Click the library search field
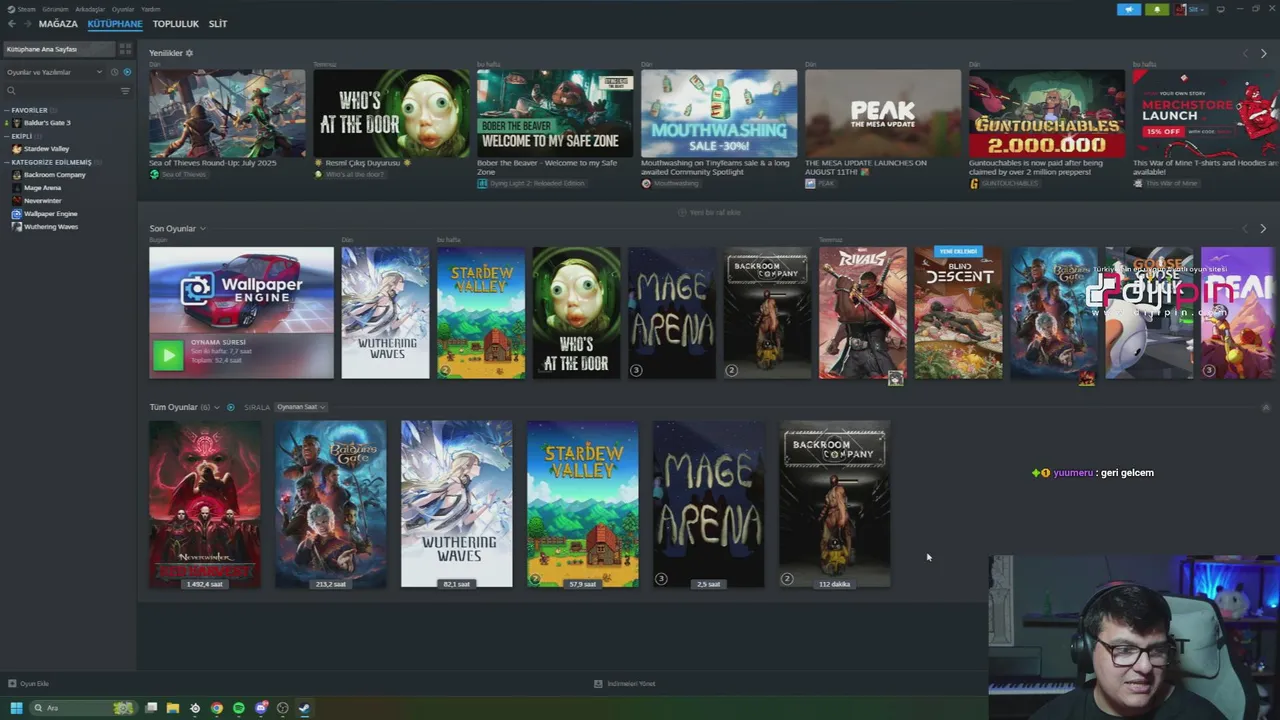This screenshot has width=1280, height=720. (60, 91)
